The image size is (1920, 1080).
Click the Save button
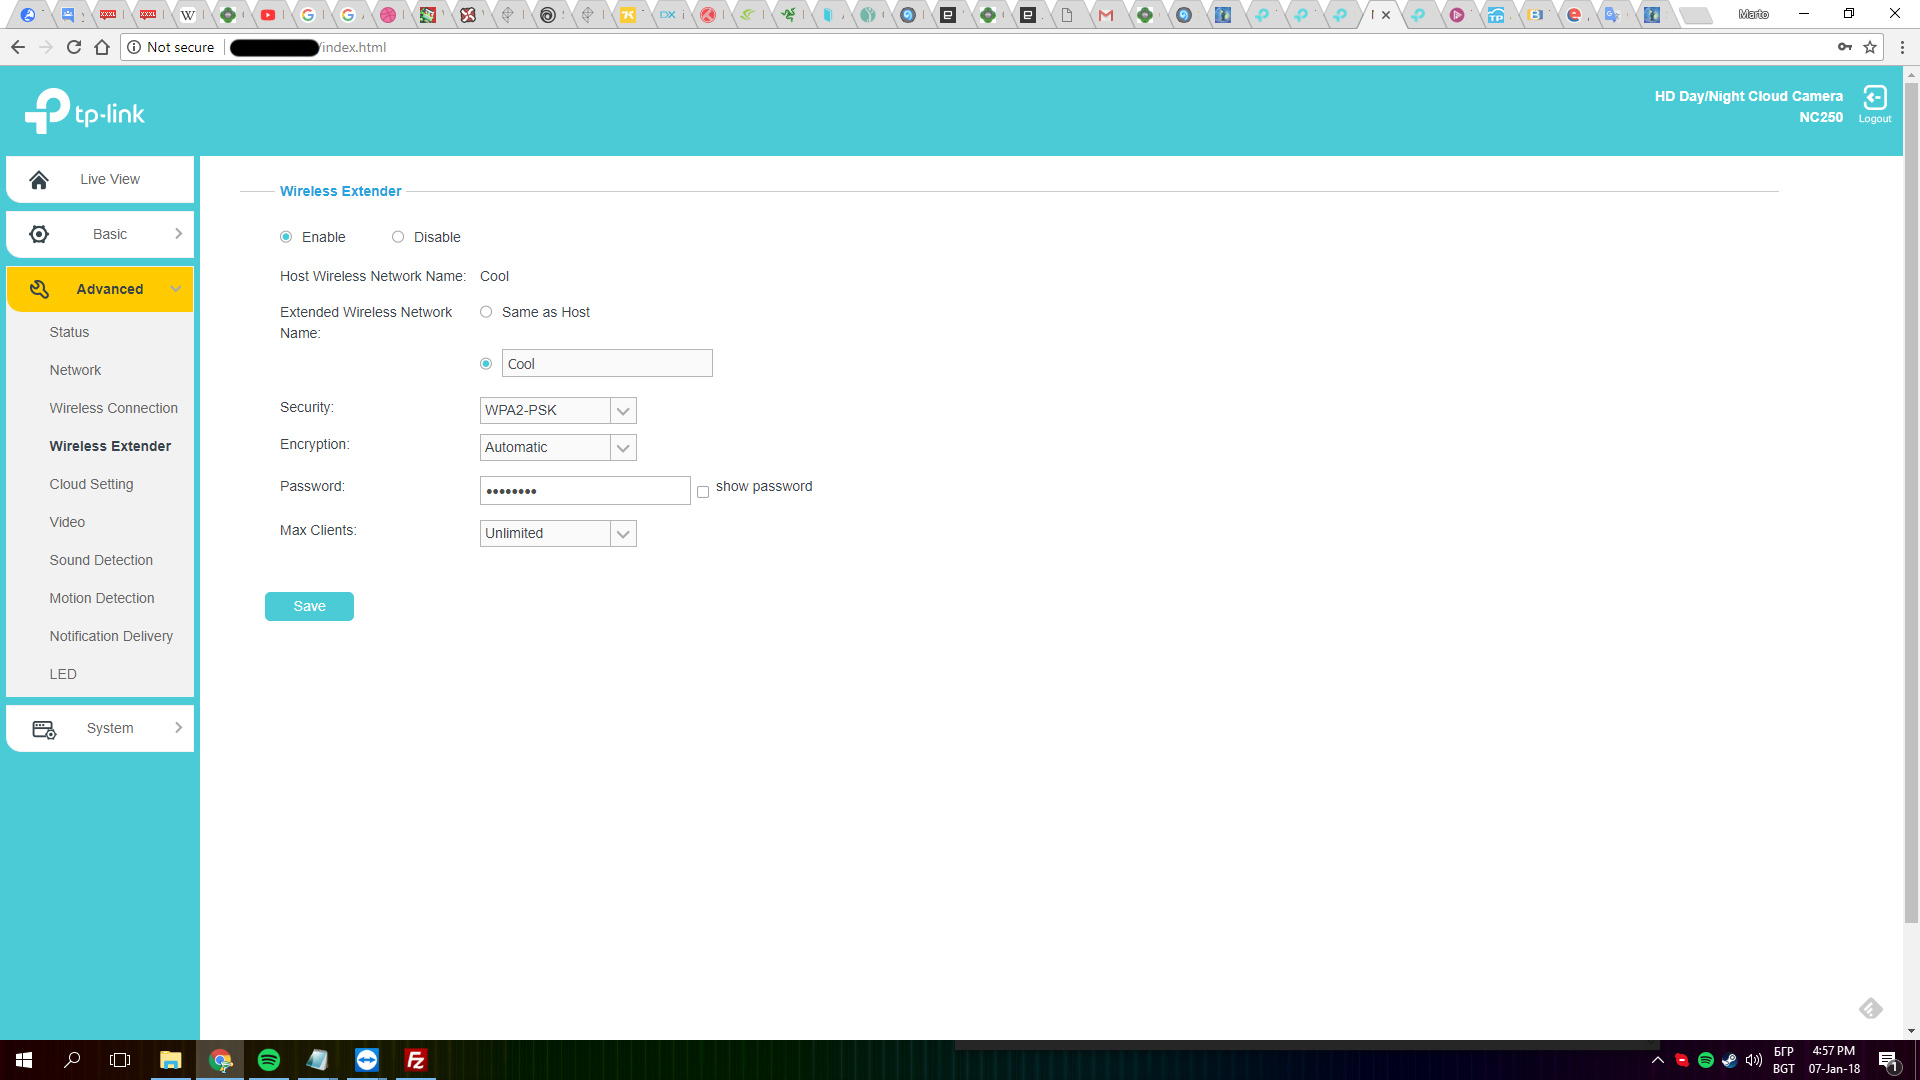coord(309,606)
